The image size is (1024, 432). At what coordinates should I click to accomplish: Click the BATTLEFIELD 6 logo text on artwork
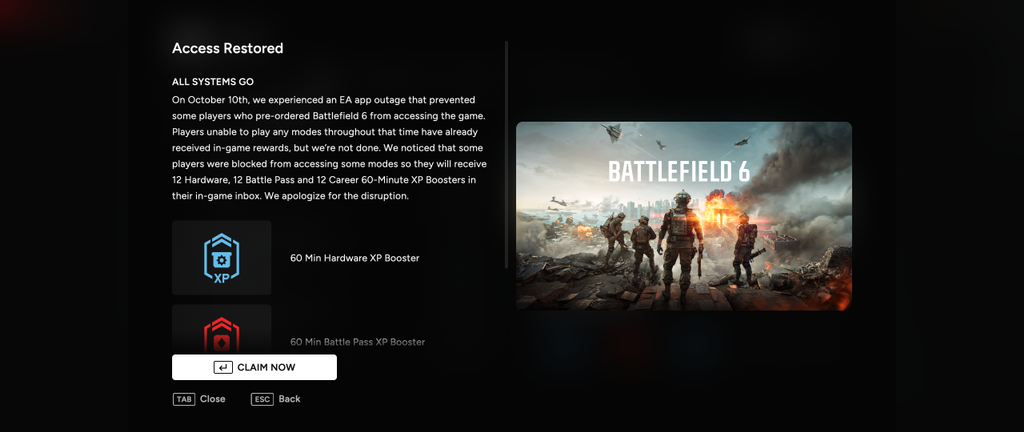tap(679, 170)
